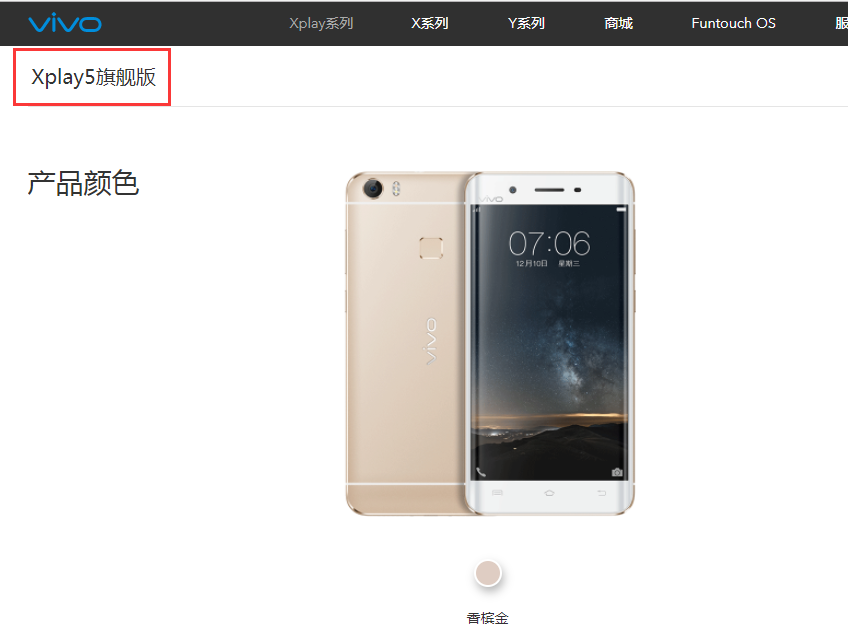848x628 pixels.
Task: Click the menu key below phone screen
Action: click(498, 493)
